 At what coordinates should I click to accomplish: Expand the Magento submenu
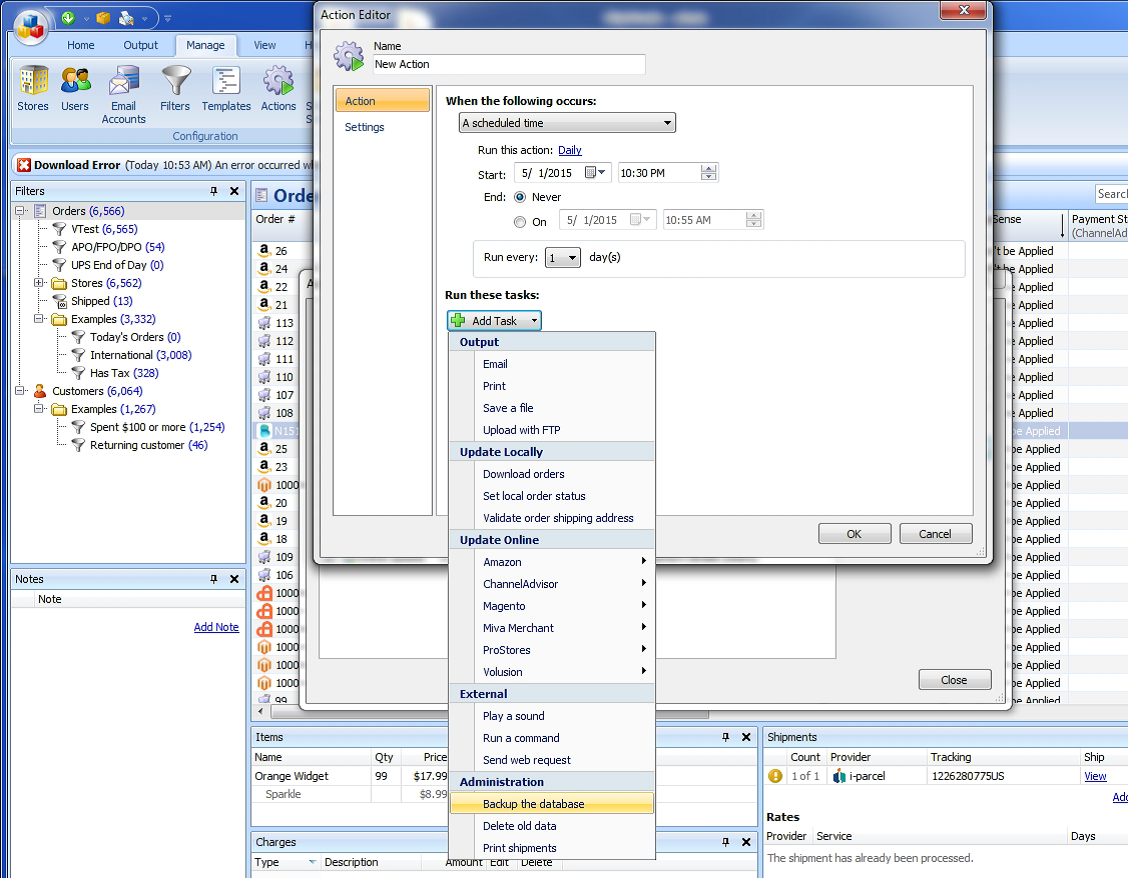[x=552, y=606]
